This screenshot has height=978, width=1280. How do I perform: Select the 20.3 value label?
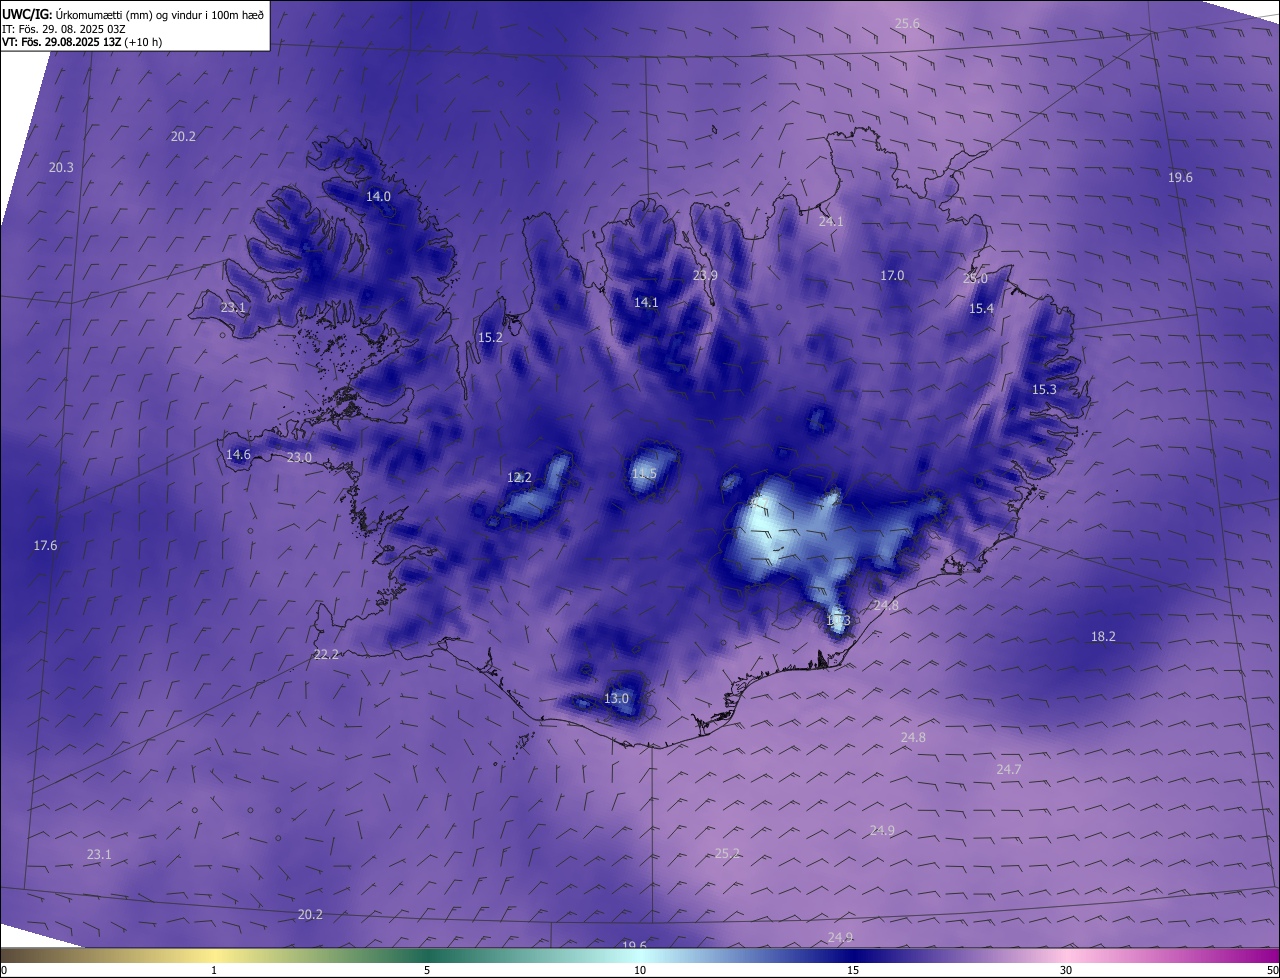pyautogui.click(x=61, y=167)
